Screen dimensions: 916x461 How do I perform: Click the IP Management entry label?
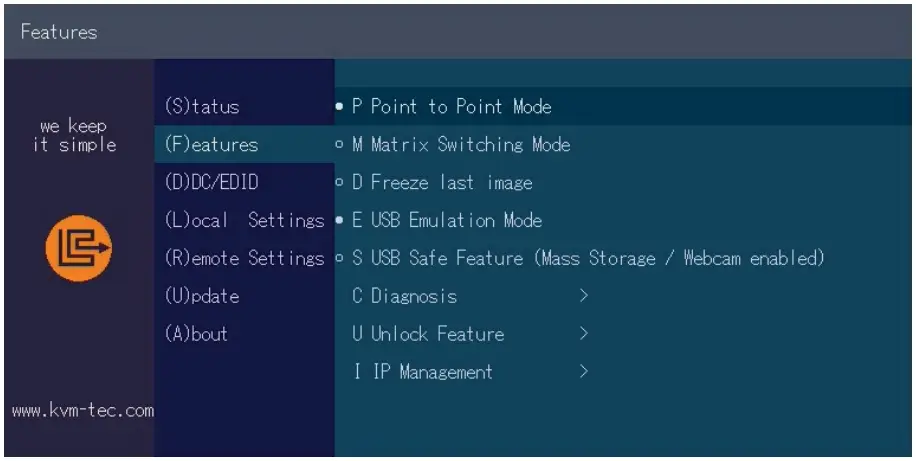422,372
